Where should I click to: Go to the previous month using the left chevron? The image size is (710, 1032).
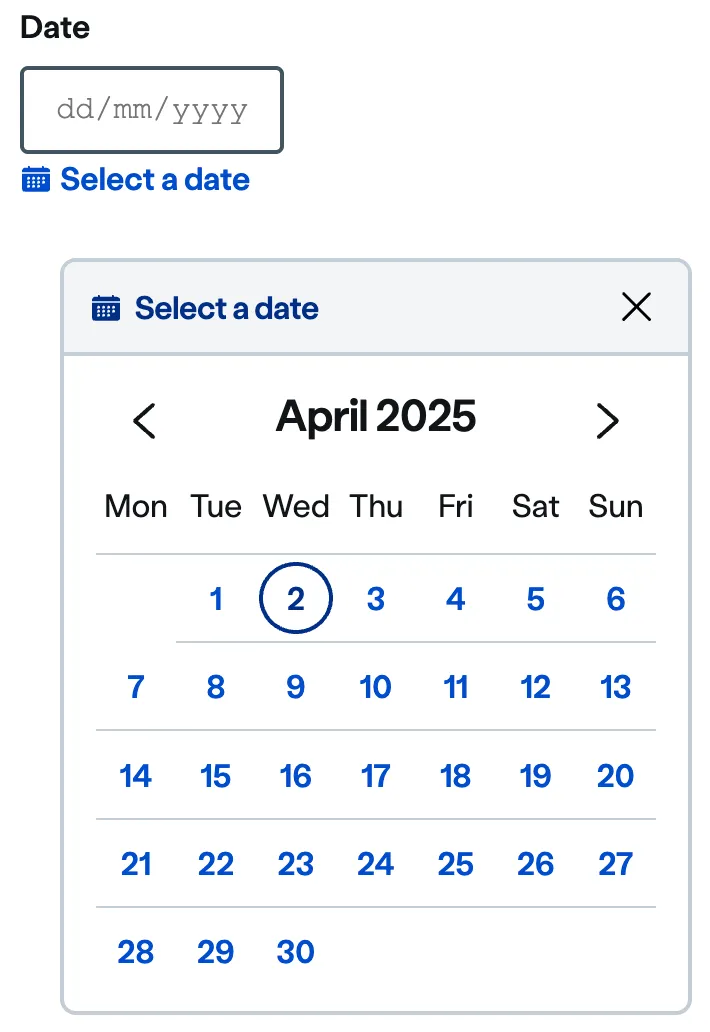point(145,421)
